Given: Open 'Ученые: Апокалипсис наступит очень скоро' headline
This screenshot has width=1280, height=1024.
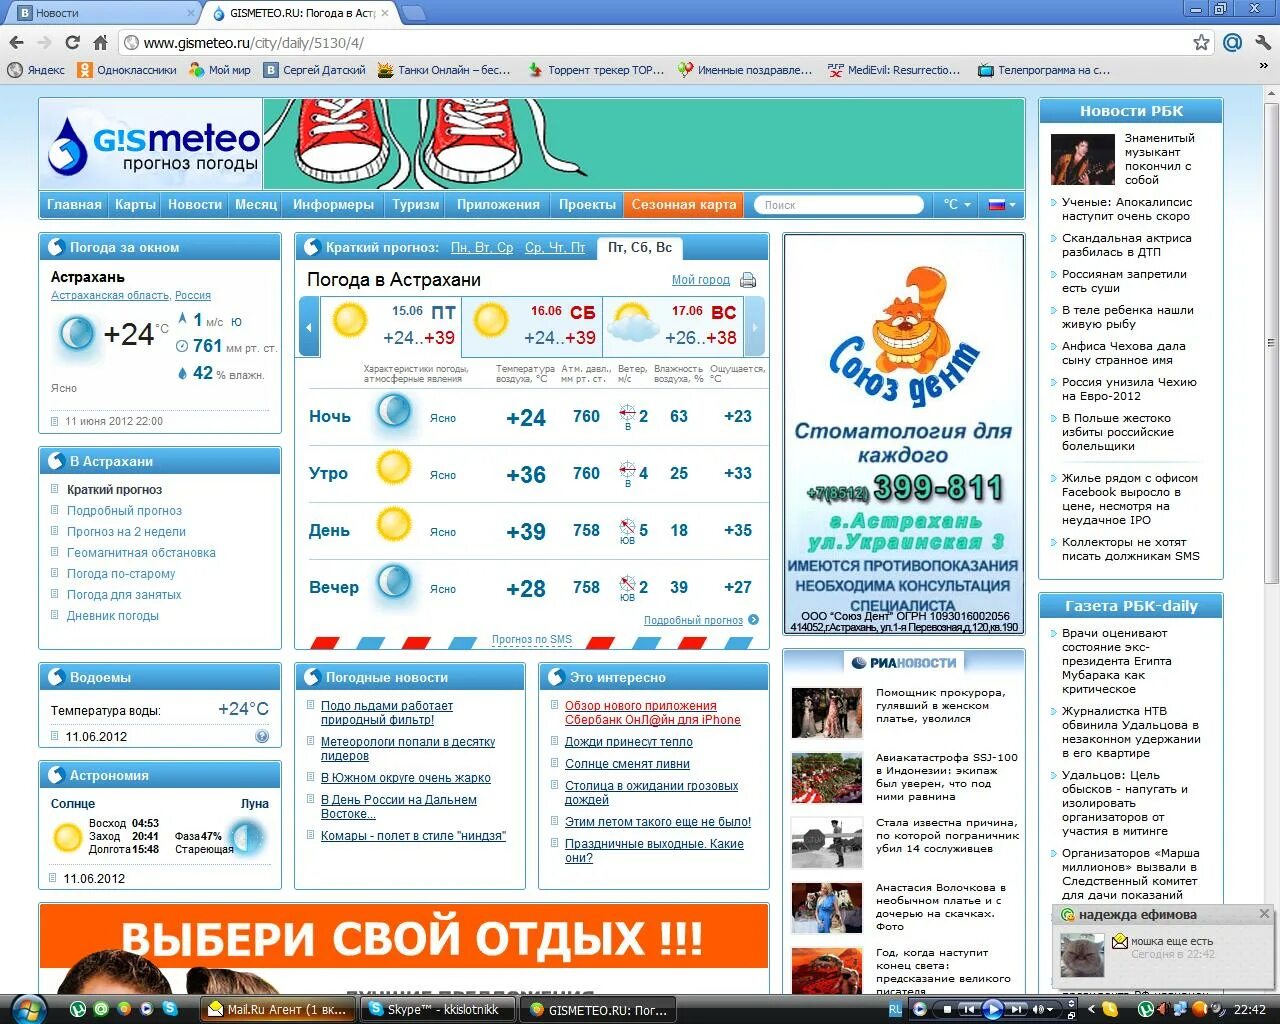Looking at the screenshot, I should (x=1127, y=209).
